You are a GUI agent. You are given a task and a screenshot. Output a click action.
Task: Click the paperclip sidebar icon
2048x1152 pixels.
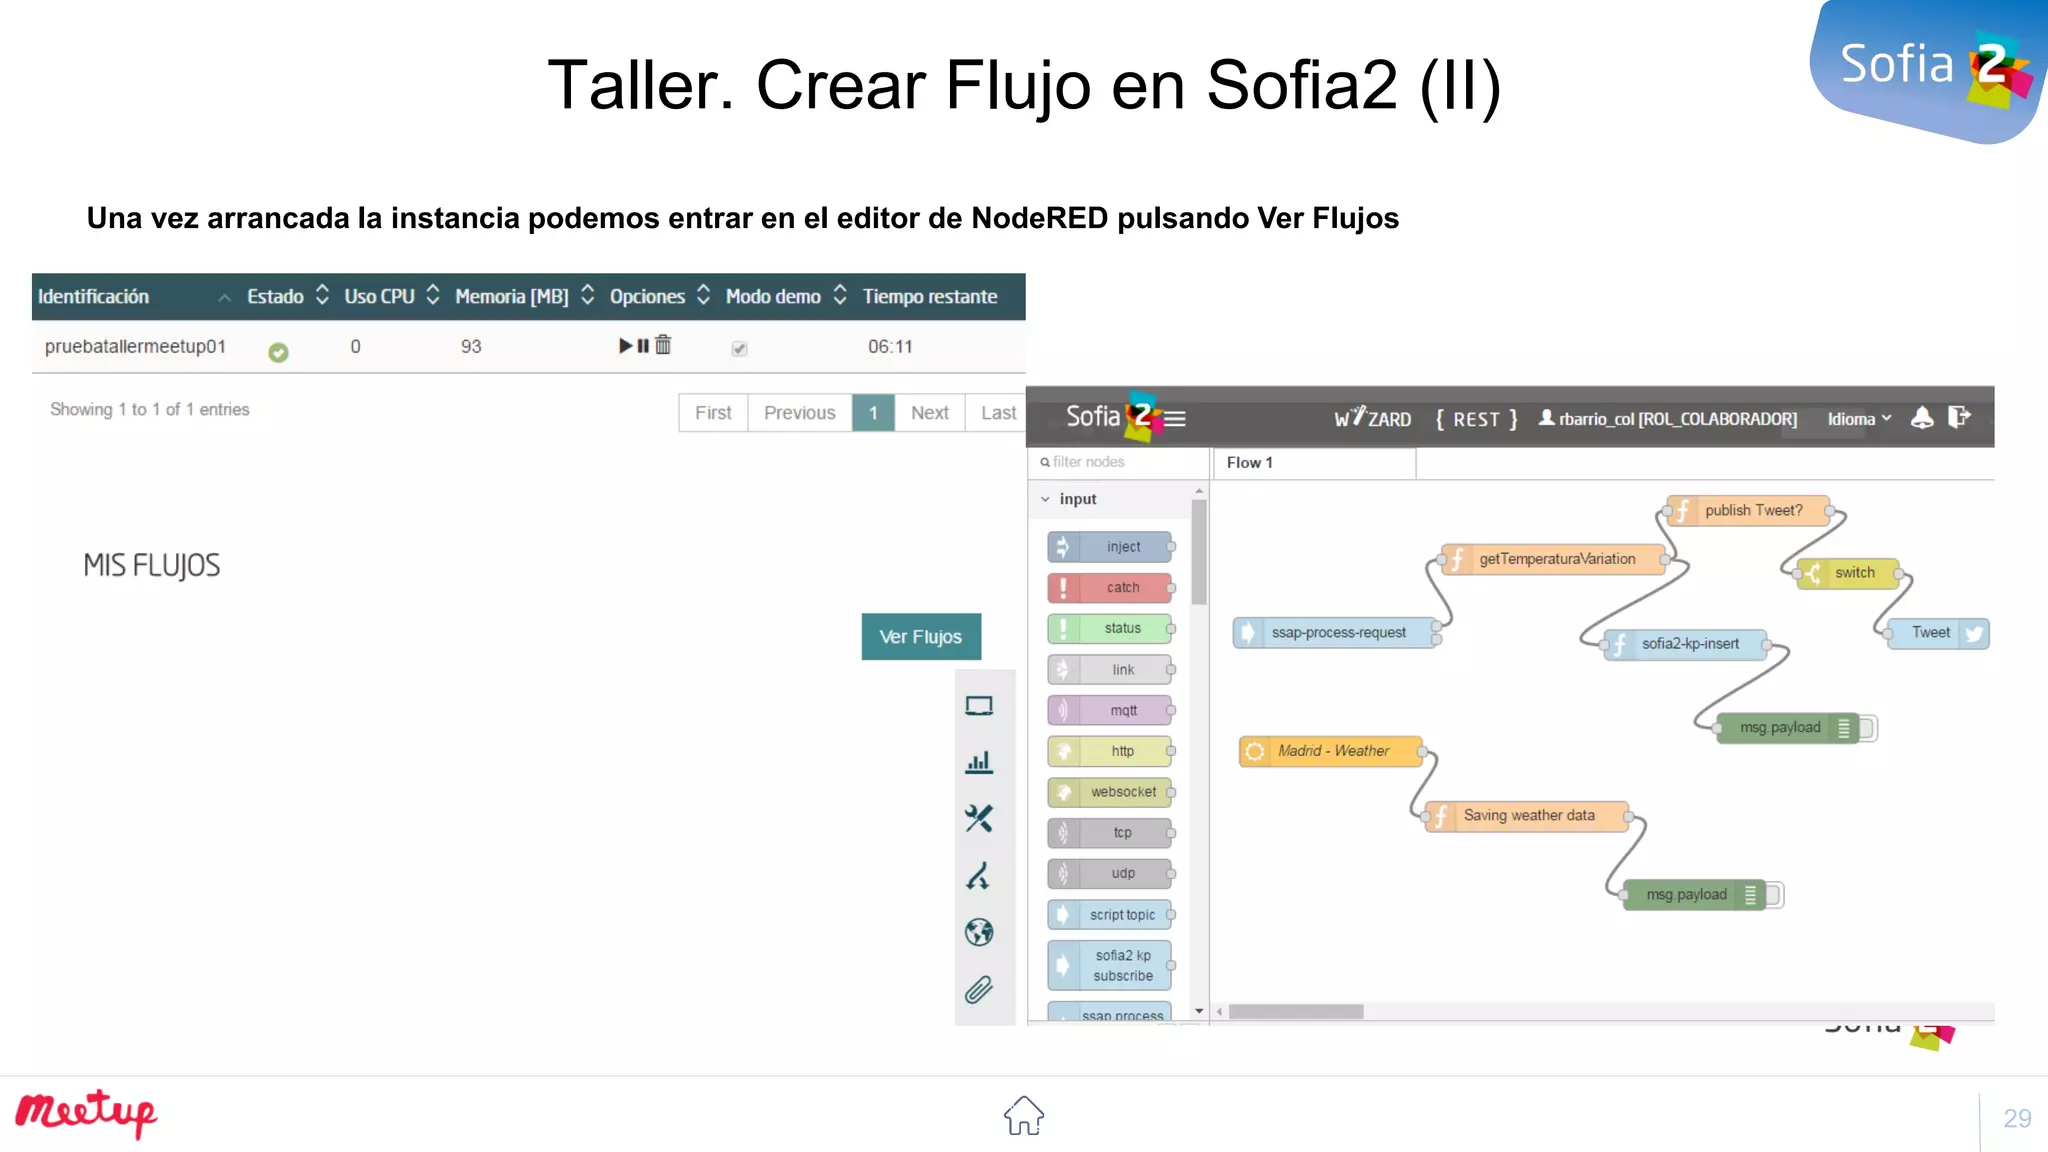(979, 989)
